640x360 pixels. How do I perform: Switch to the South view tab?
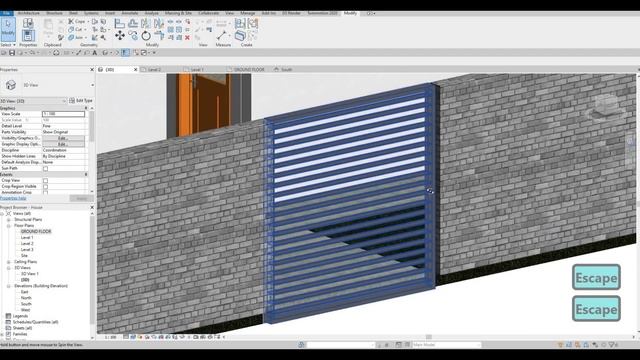287,70
